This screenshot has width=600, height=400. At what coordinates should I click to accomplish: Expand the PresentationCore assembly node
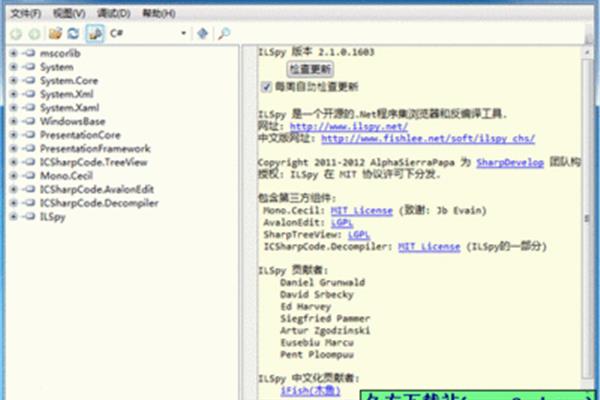pyautogui.click(x=13, y=135)
